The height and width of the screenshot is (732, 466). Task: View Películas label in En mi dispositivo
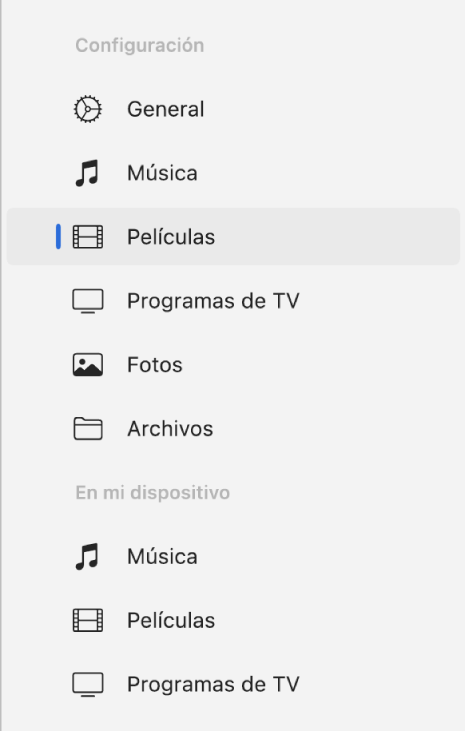point(171,620)
